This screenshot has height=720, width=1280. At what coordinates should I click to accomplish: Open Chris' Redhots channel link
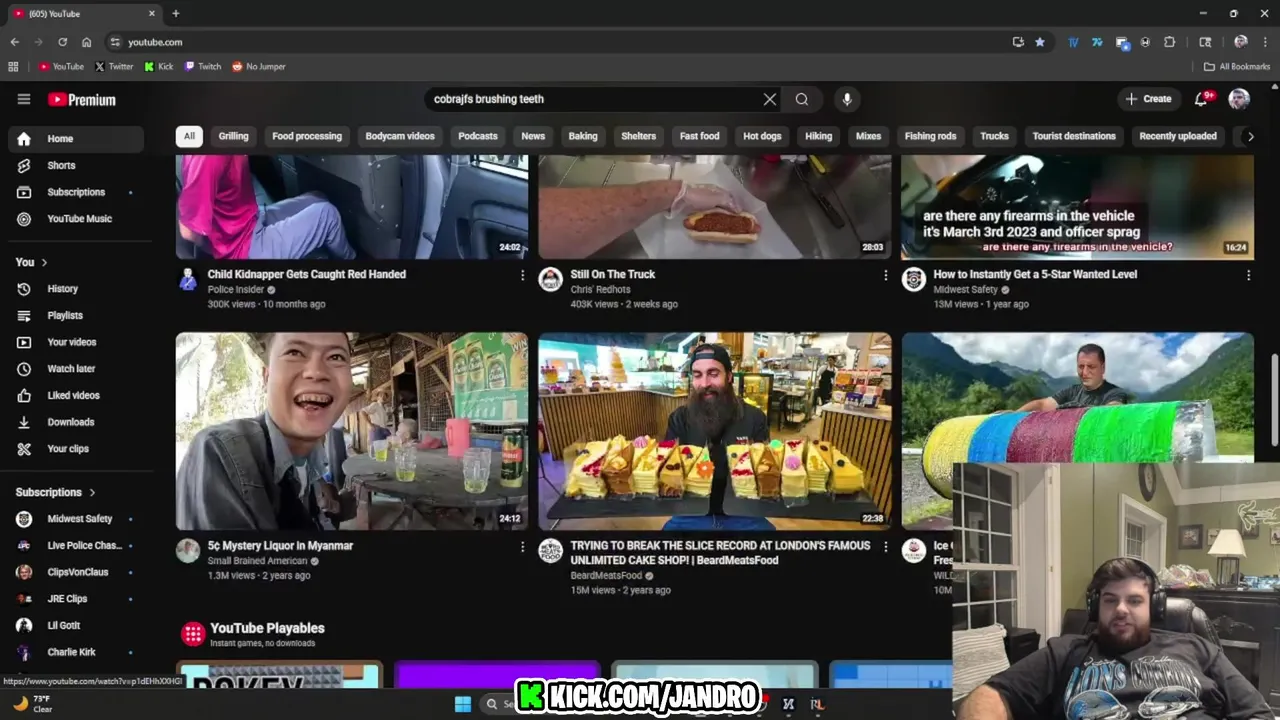point(600,290)
